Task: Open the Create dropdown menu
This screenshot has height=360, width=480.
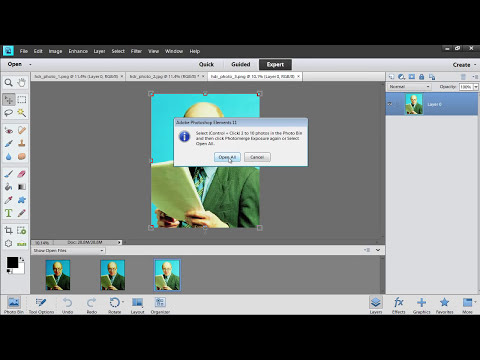Action: pyautogui.click(x=464, y=65)
